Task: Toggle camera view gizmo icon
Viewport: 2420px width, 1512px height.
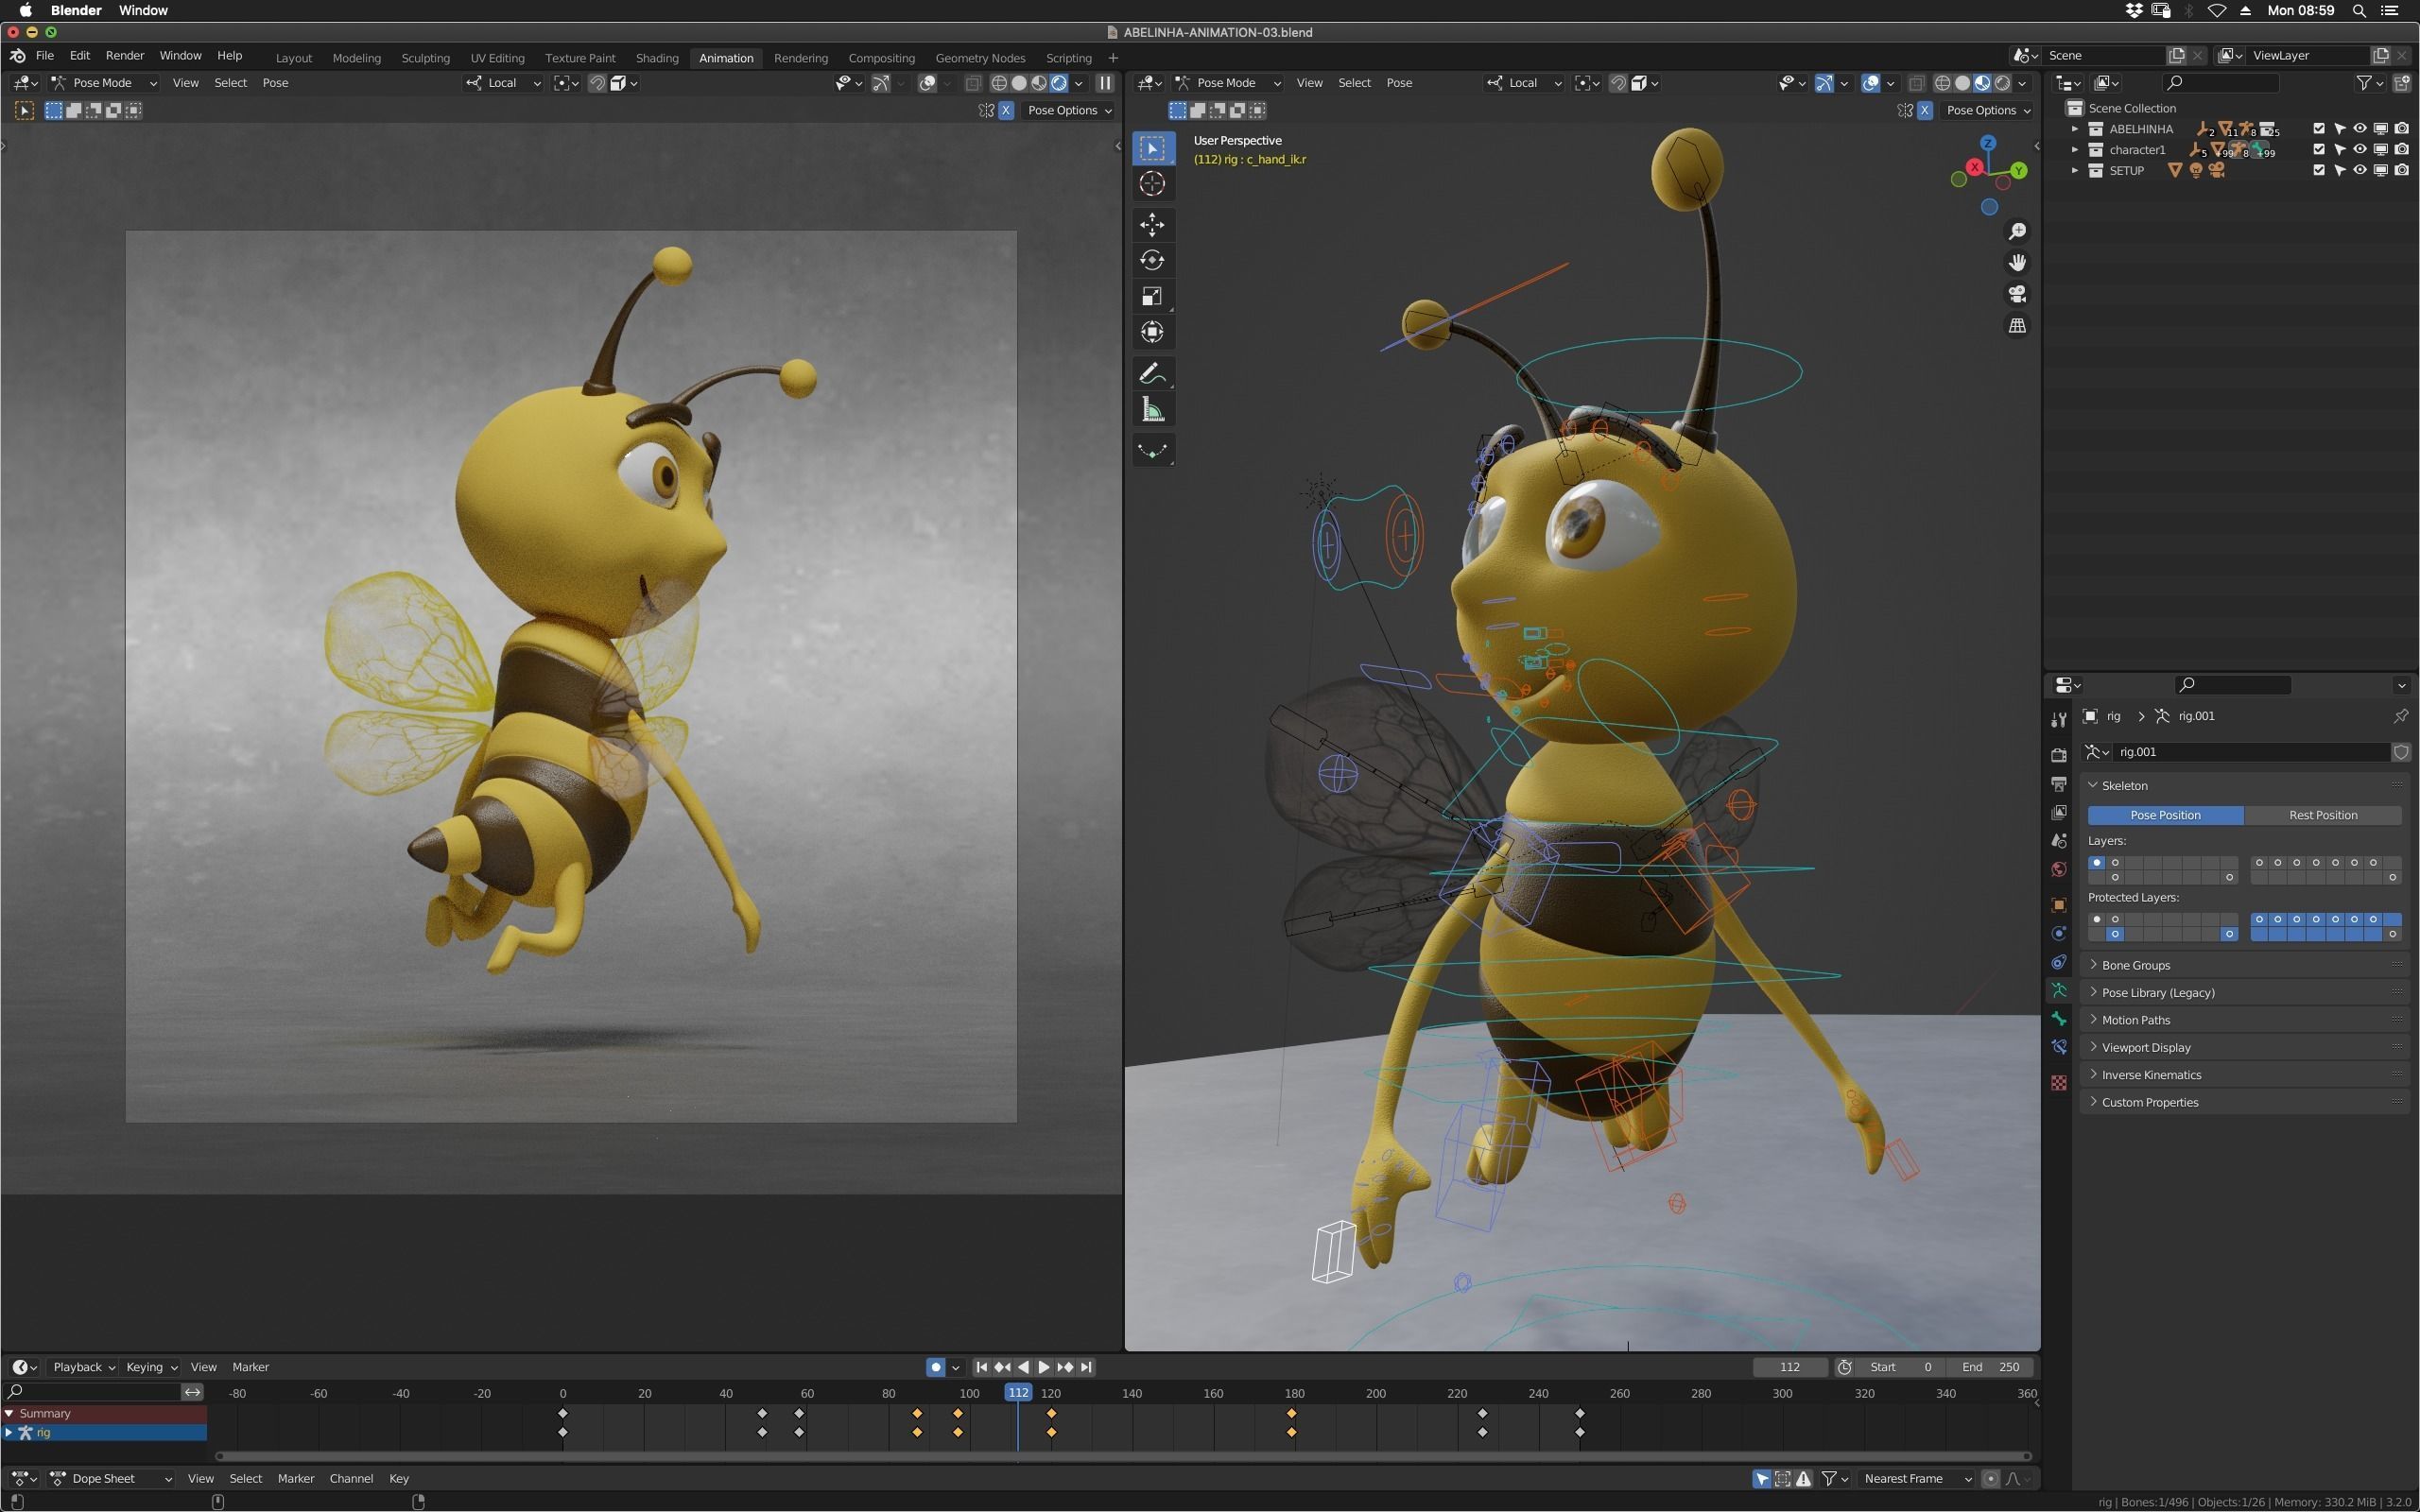Action: [2017, 294]
